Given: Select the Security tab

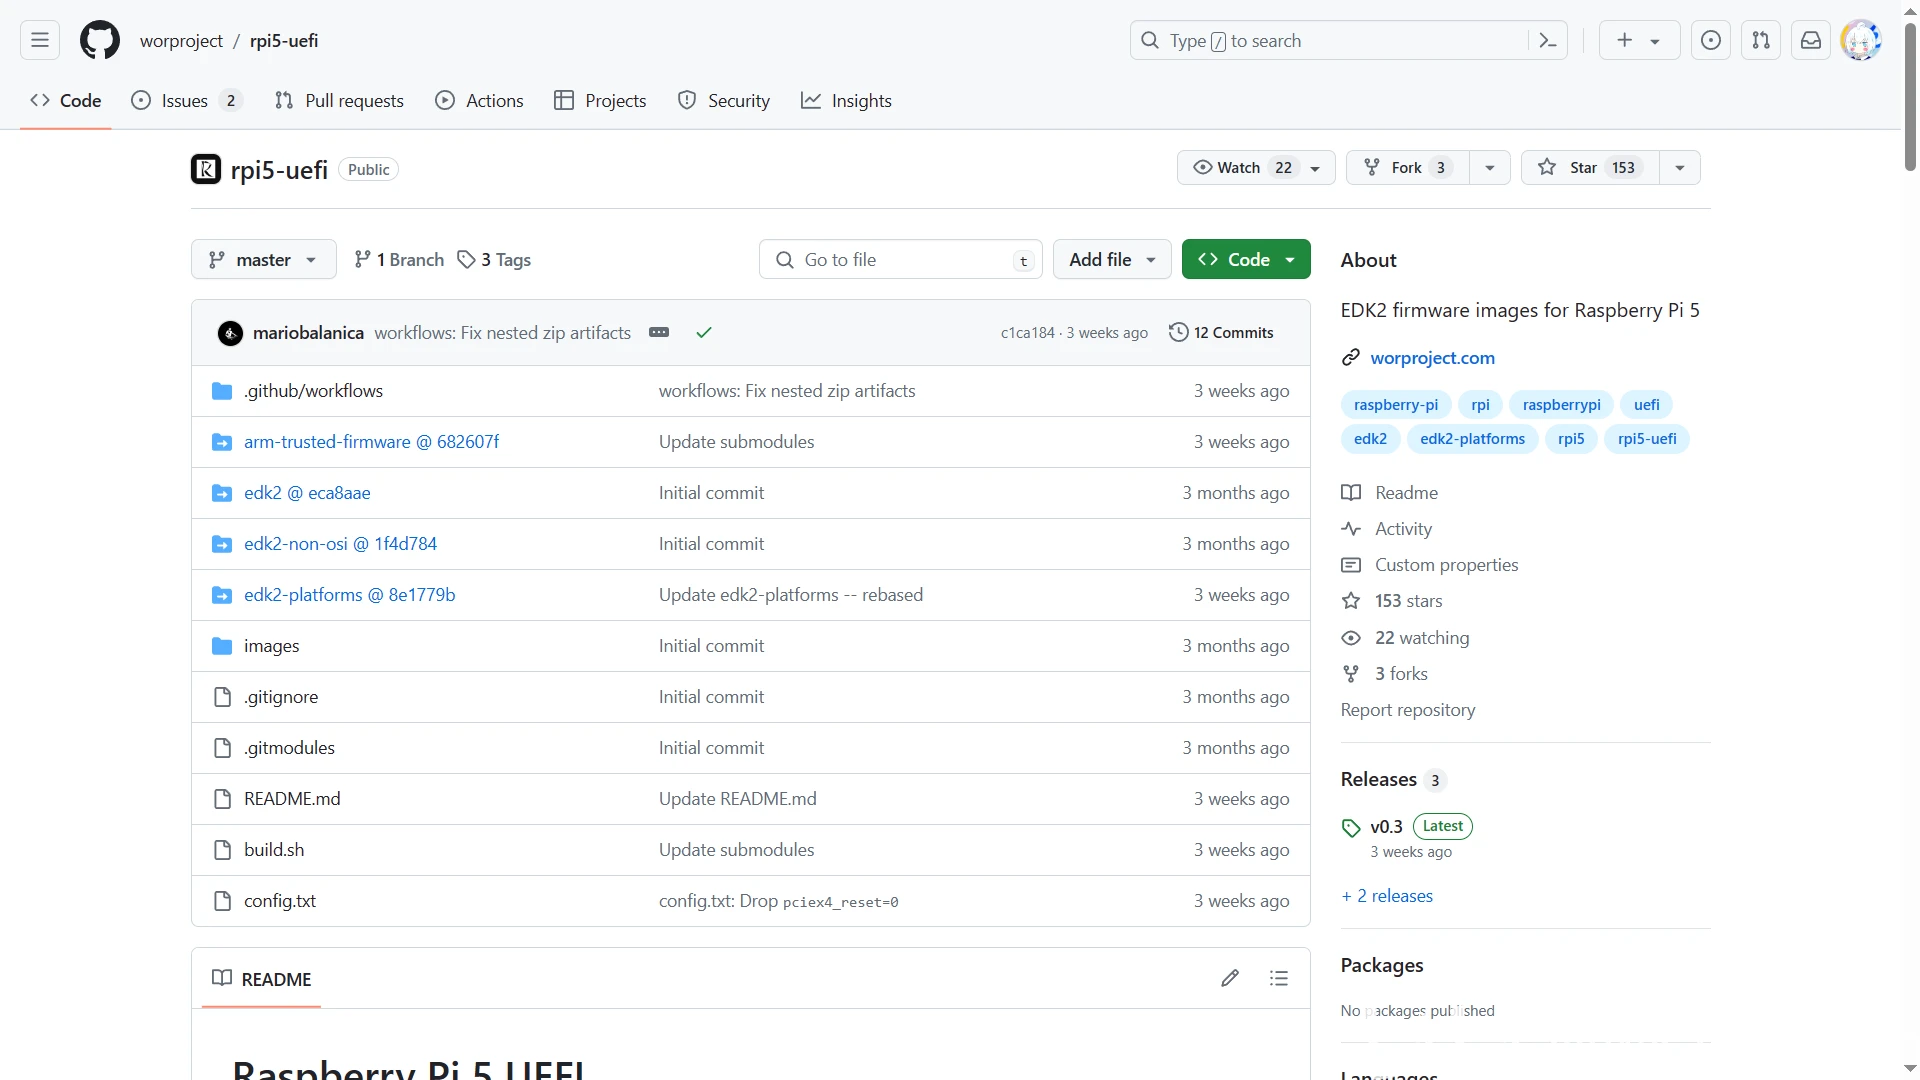Looking at the screenshot, I should (x=724, y=101).
